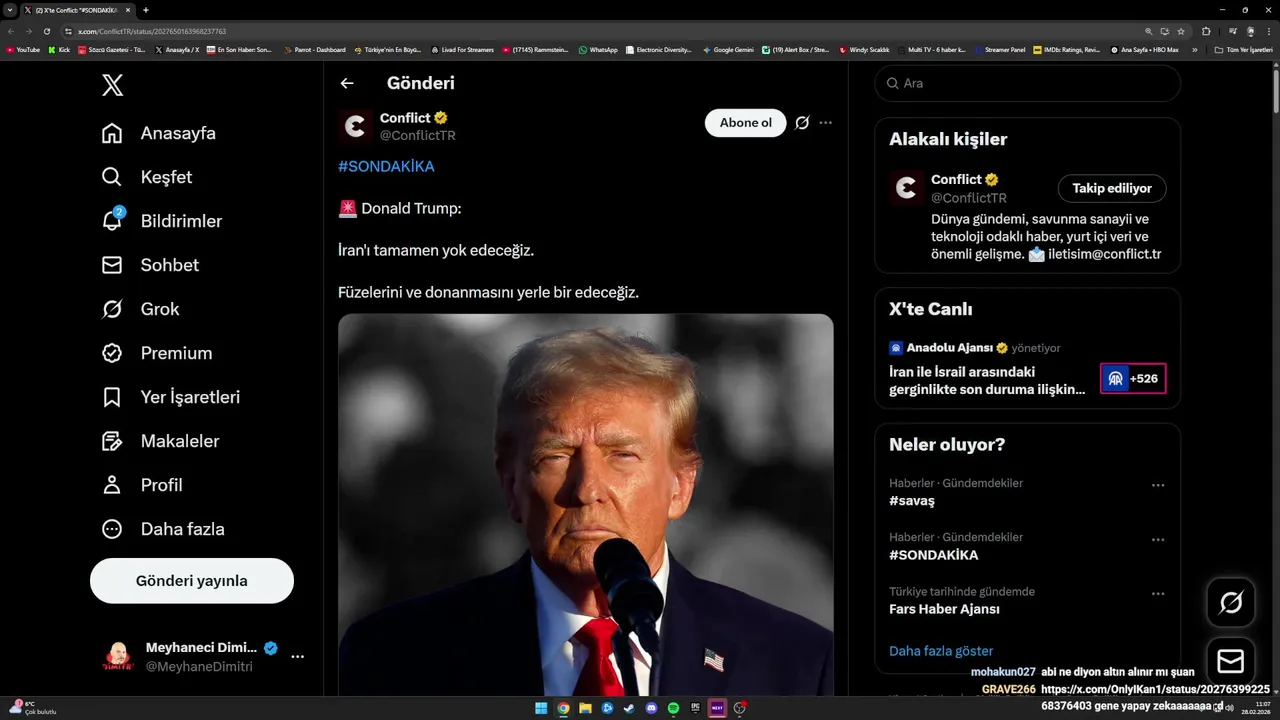Click the Grok icon on the post
The height and width of the screenshot is (720, 1280).
[802, 123]
